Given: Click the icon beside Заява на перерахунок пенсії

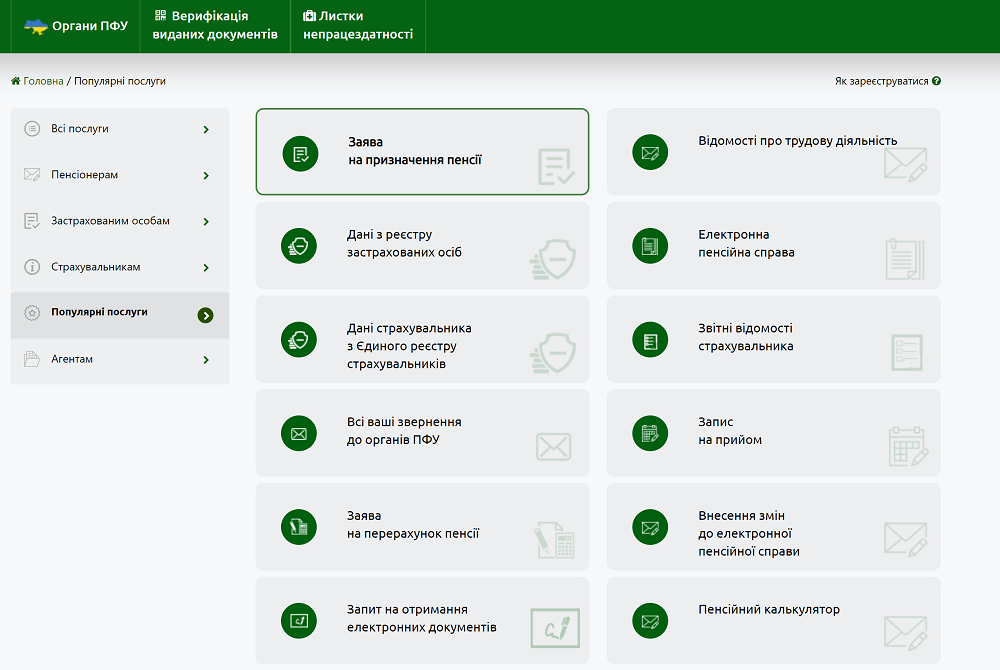Looking at the screenshot, I should click(x=300, y=527).
